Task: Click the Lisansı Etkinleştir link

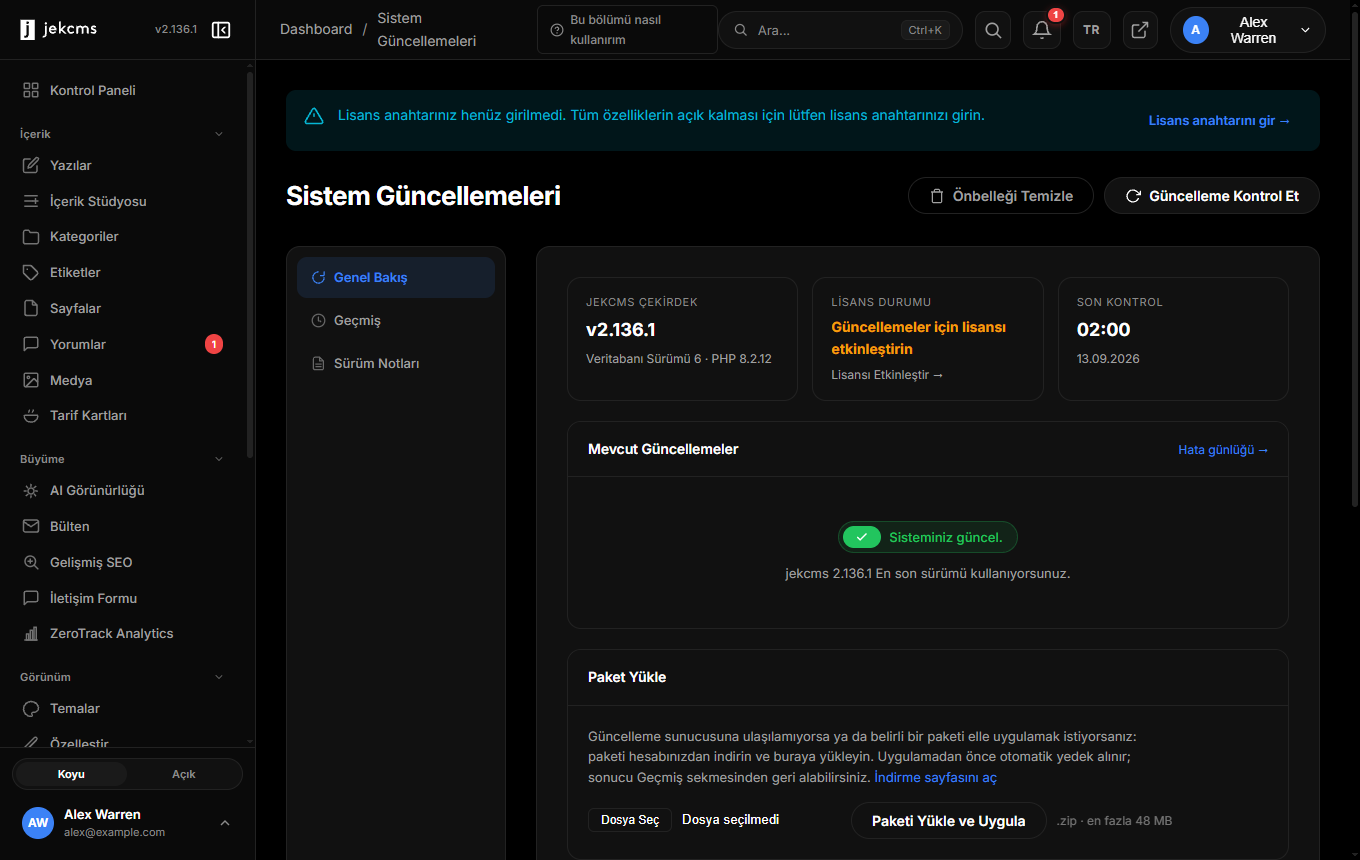Action: pyautogui.click(x=887, y=375)
